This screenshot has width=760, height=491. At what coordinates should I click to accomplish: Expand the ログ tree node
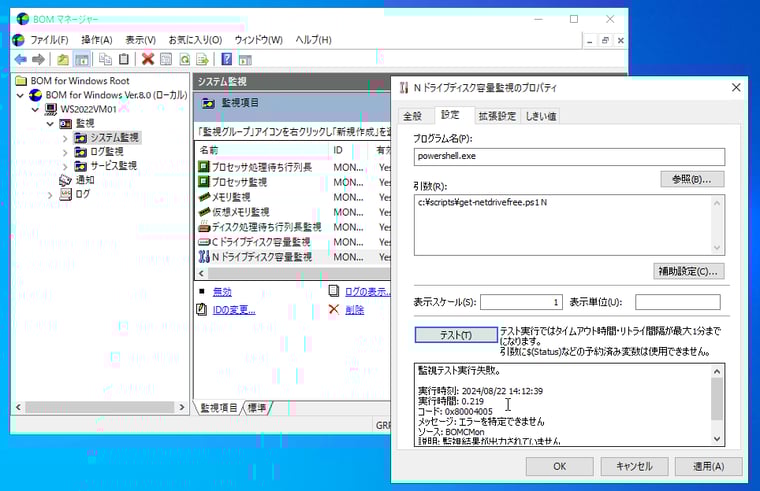(50, 195)
